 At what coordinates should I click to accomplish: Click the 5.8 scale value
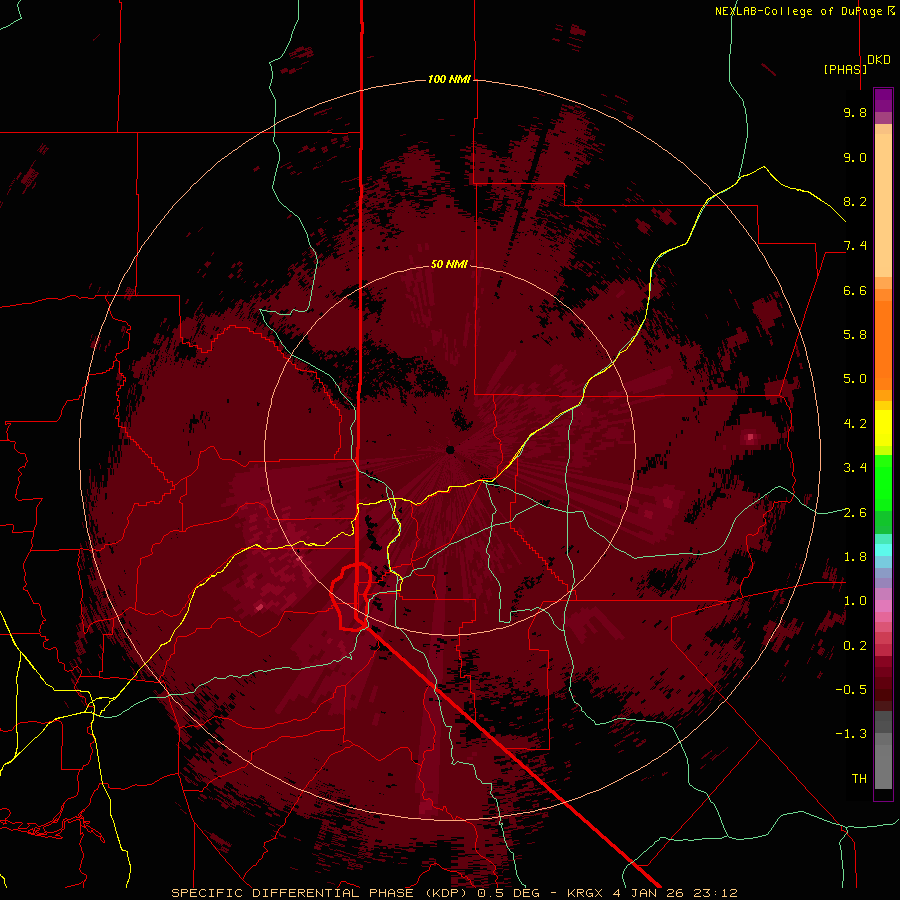pos(855,335)
